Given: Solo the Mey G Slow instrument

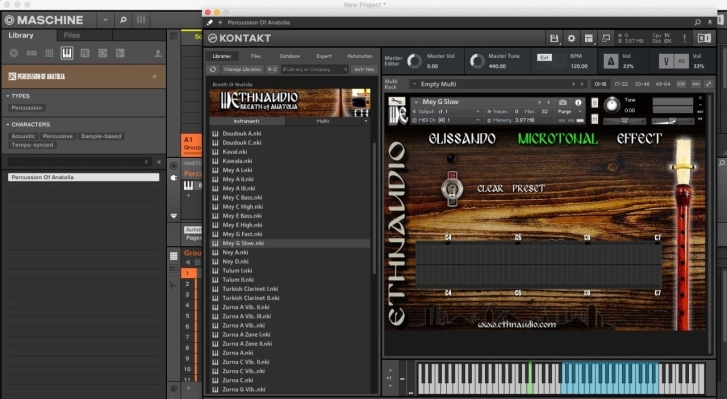Looking at the screenshot, I should point(594,103).
